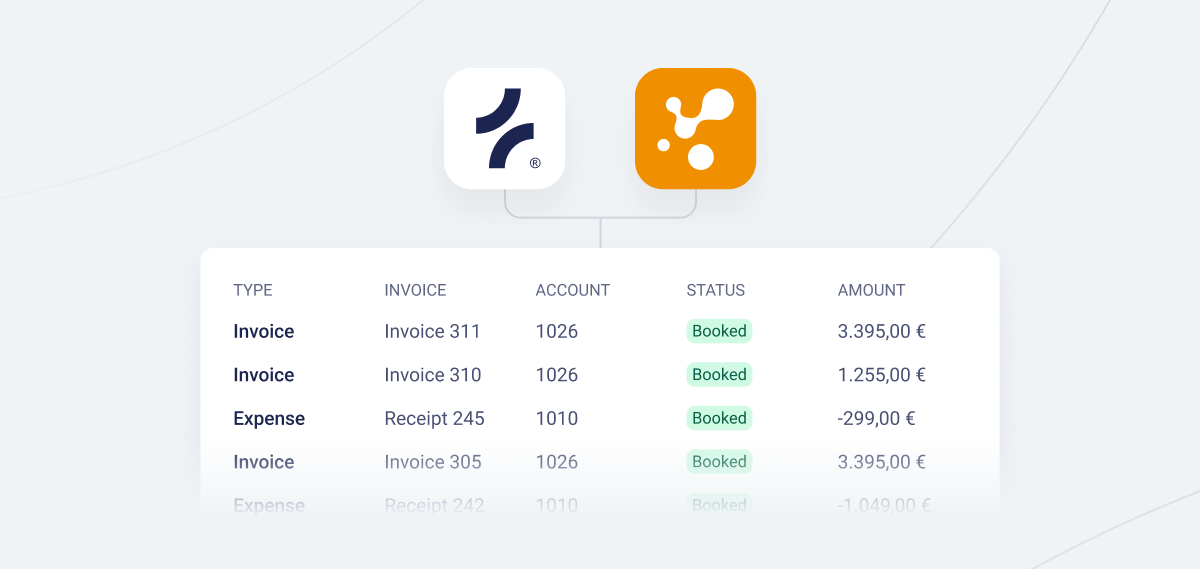Open the Invoice 305 entry
This screenshot has height=569, width=1200.
(x=432, y=462)
